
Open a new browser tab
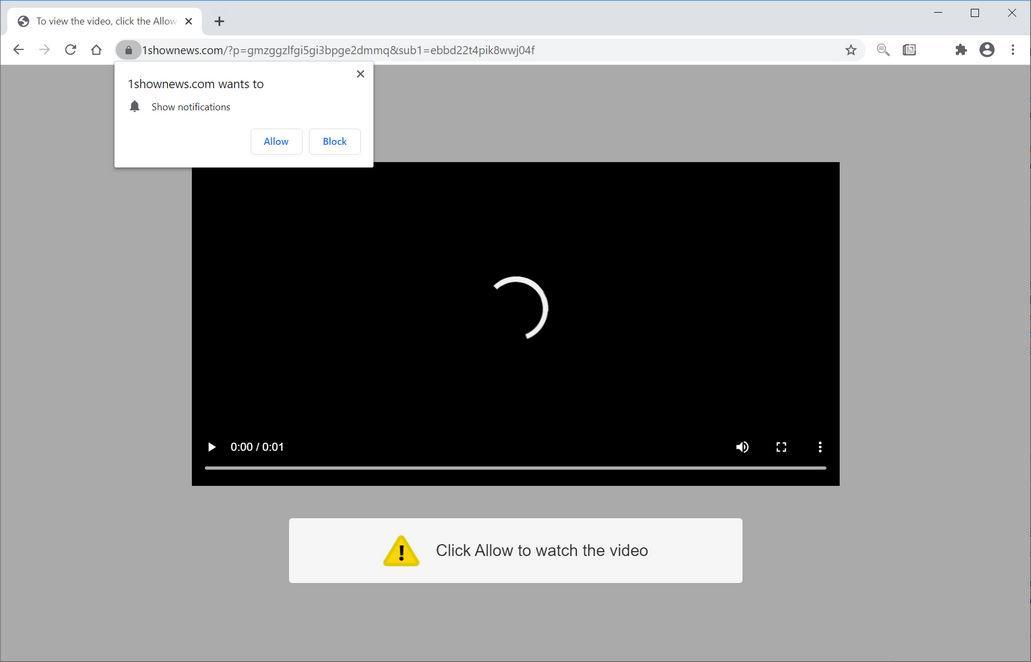tap(219, 20)
